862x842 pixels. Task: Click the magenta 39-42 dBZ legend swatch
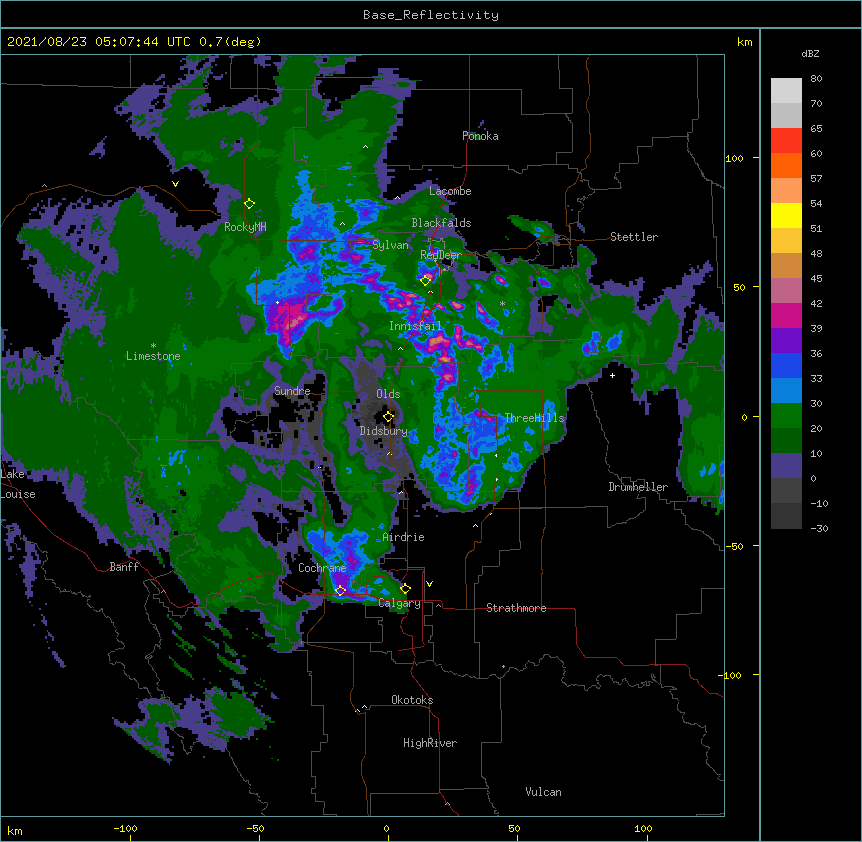[786, 315]
